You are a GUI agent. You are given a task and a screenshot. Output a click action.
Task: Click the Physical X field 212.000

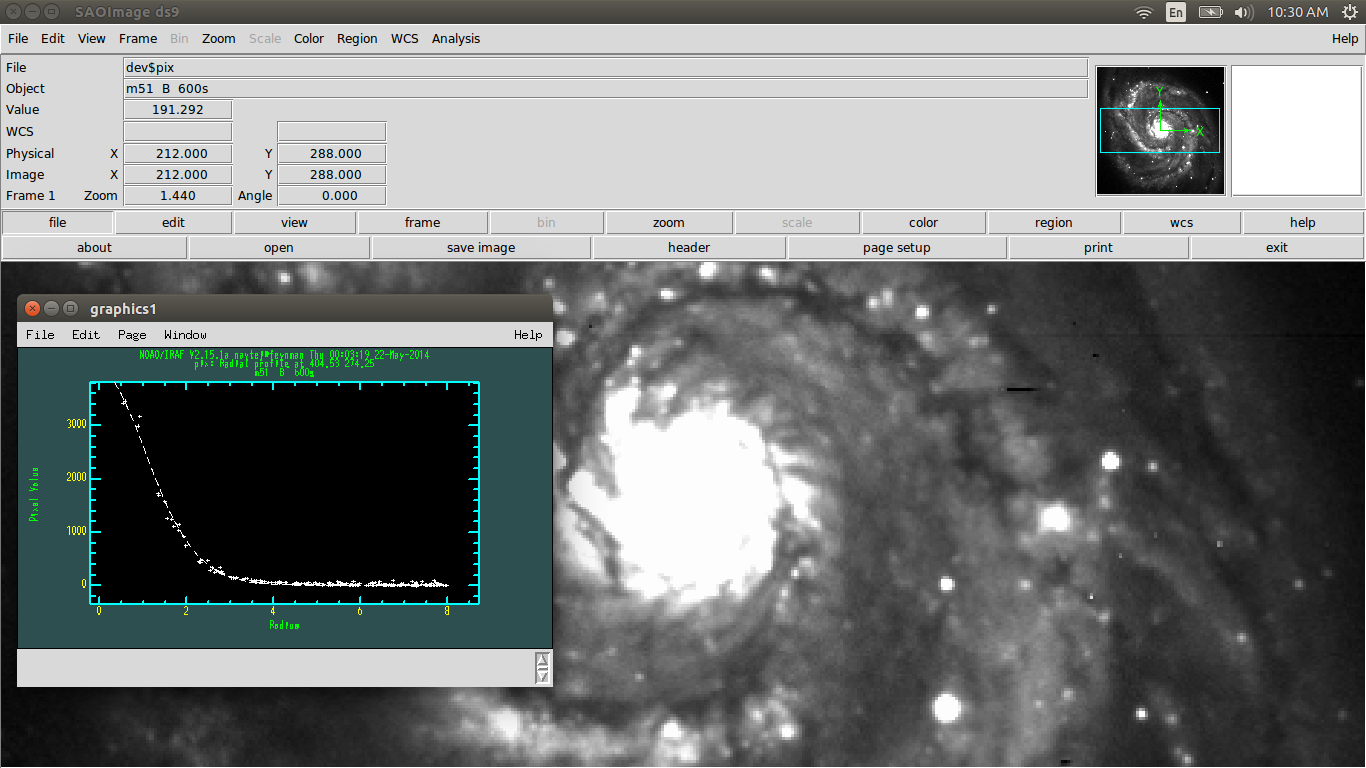178,154
